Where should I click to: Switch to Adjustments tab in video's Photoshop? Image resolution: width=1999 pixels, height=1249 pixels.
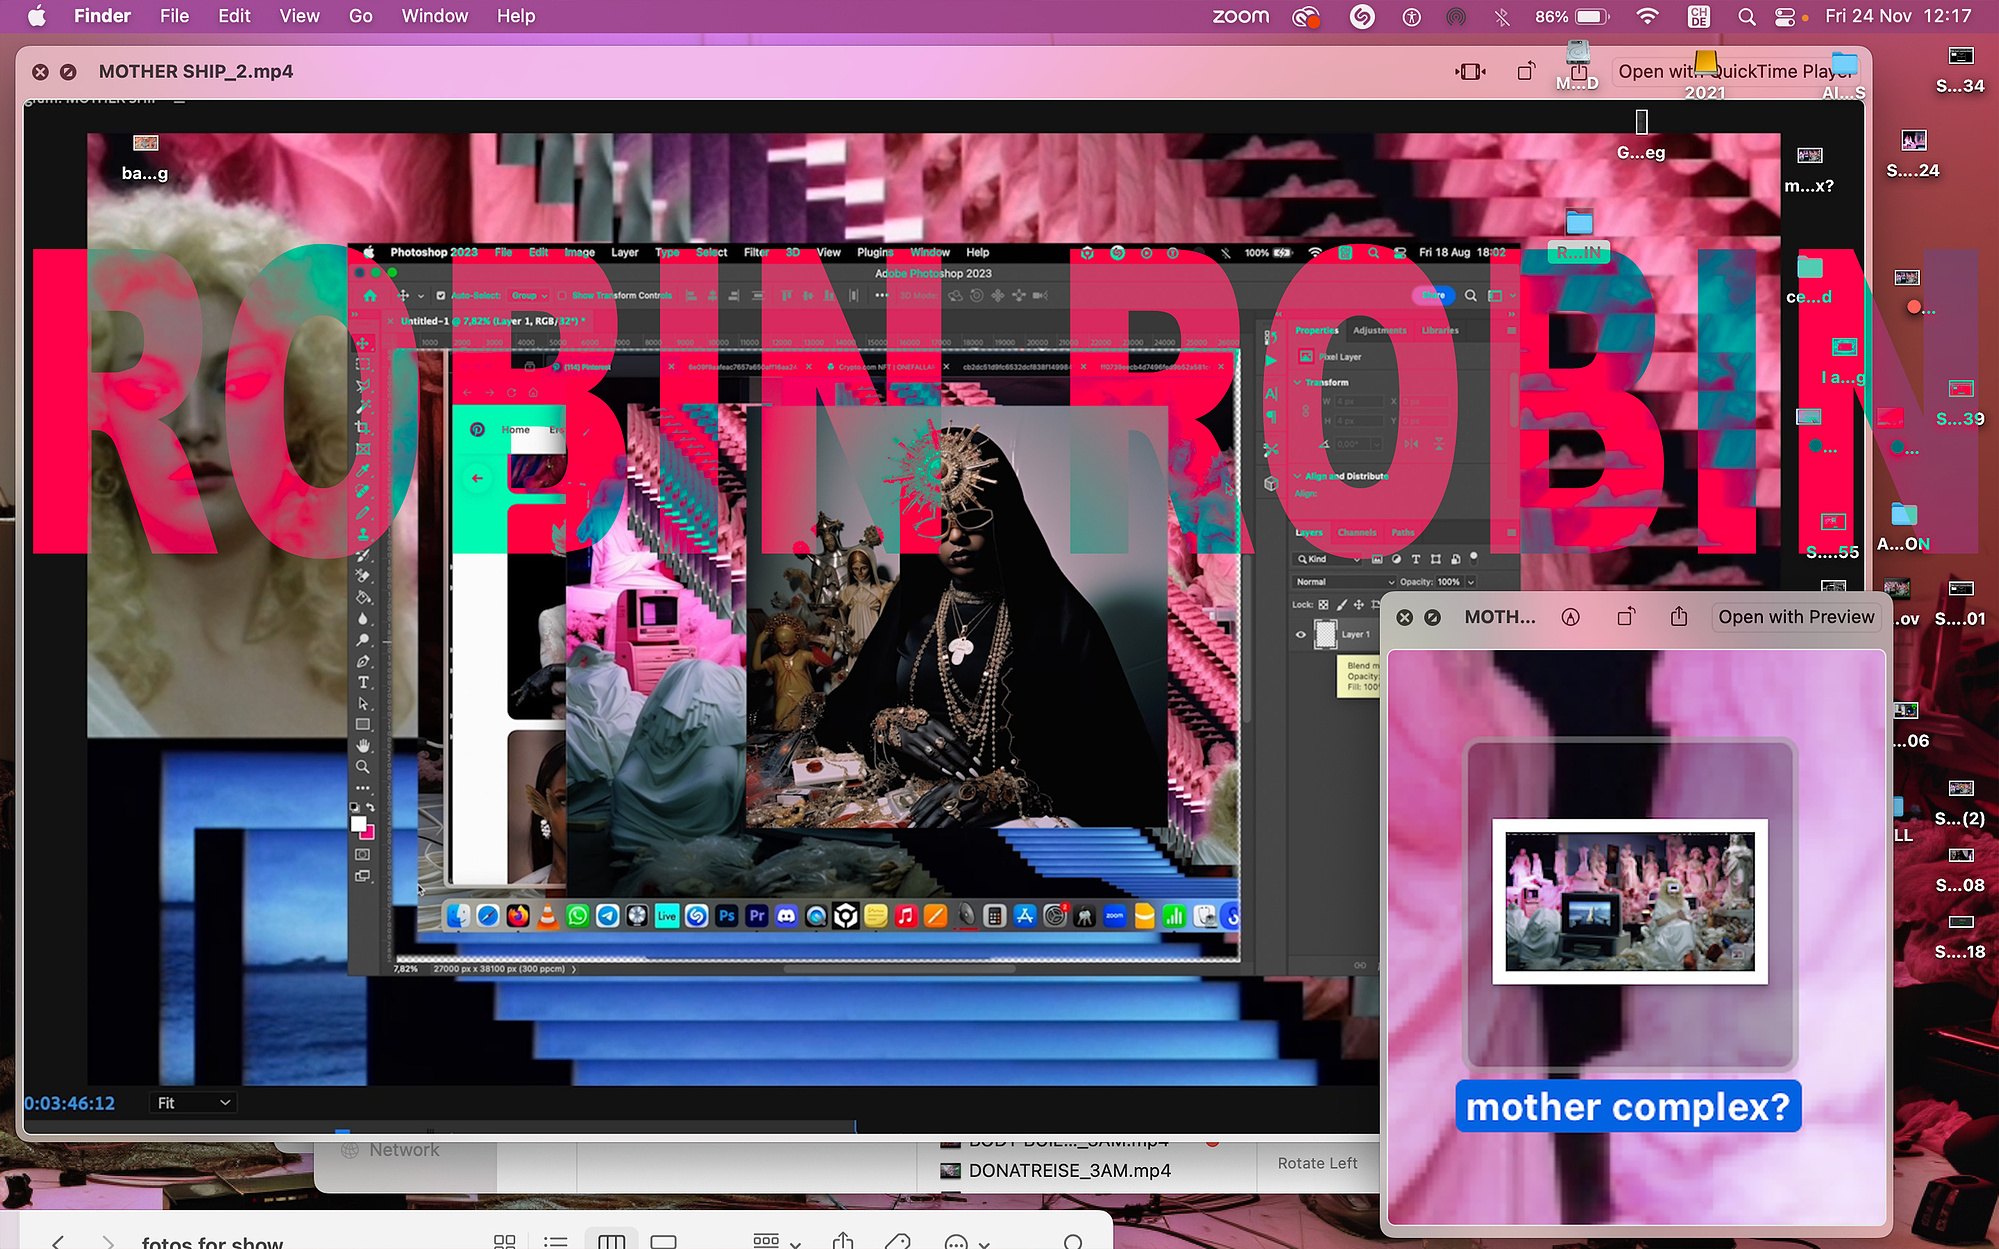pyautogui.click(x=1379, y=330)
